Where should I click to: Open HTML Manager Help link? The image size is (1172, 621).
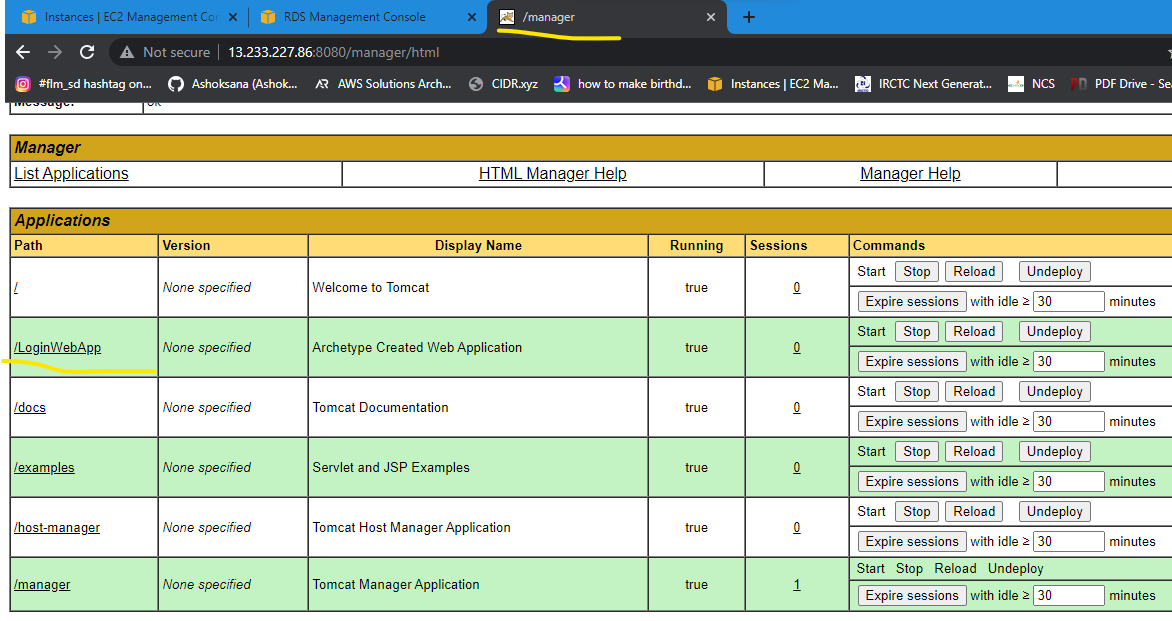[552, 173]
